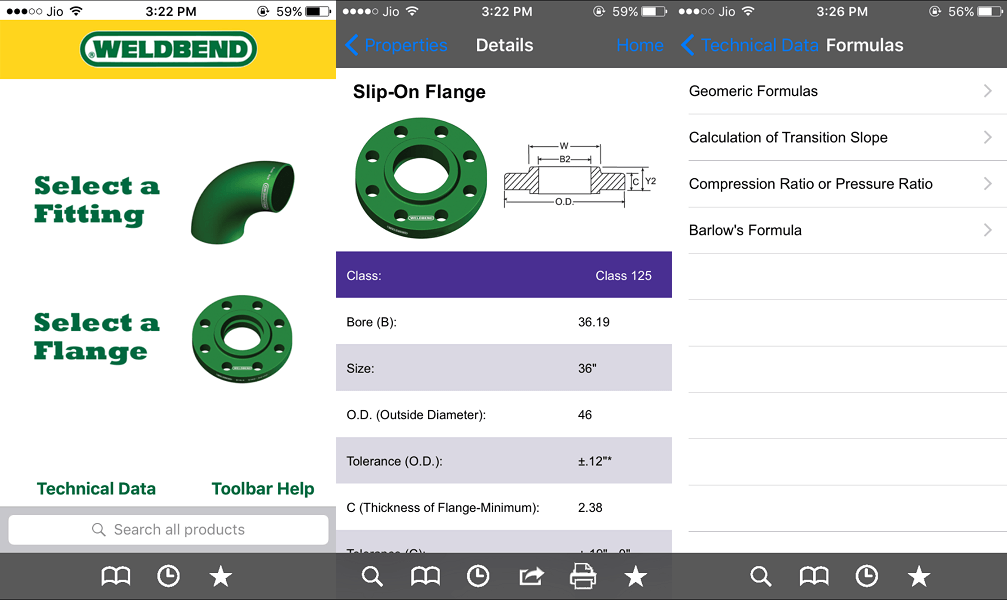Viewport: 1007px width, 600px height.
Task: Tap the Weldbend logo banner
Action: (168, 49)
